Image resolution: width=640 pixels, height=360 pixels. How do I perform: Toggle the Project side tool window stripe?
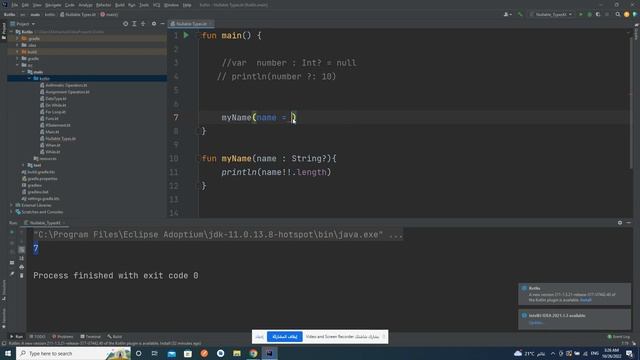[3, 31]
